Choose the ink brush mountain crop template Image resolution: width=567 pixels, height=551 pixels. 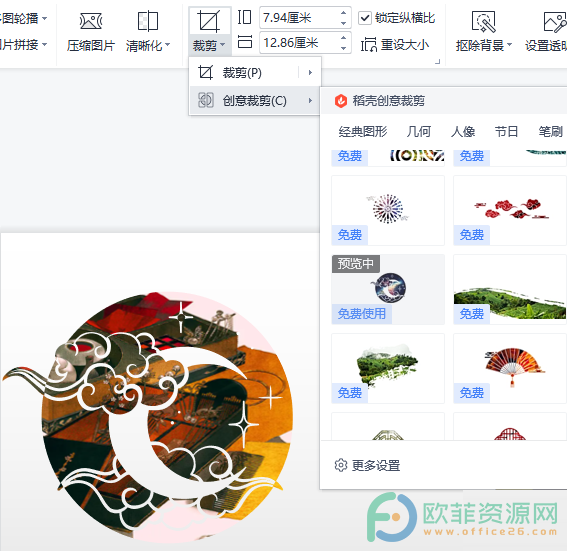click(388, 368)
